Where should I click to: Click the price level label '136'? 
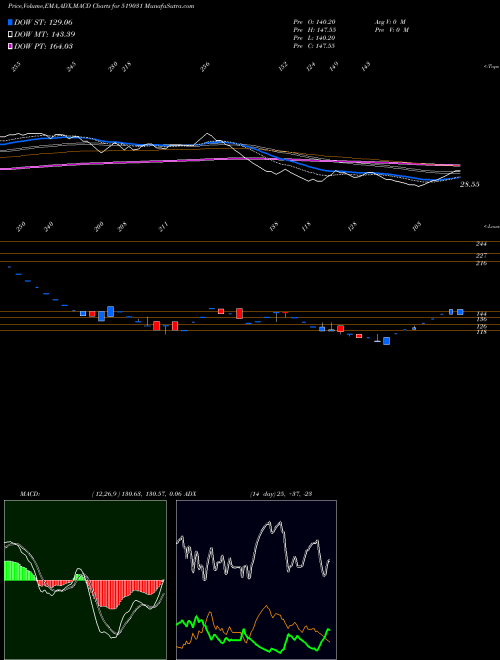pyautogui.click(x=481, y=320)
